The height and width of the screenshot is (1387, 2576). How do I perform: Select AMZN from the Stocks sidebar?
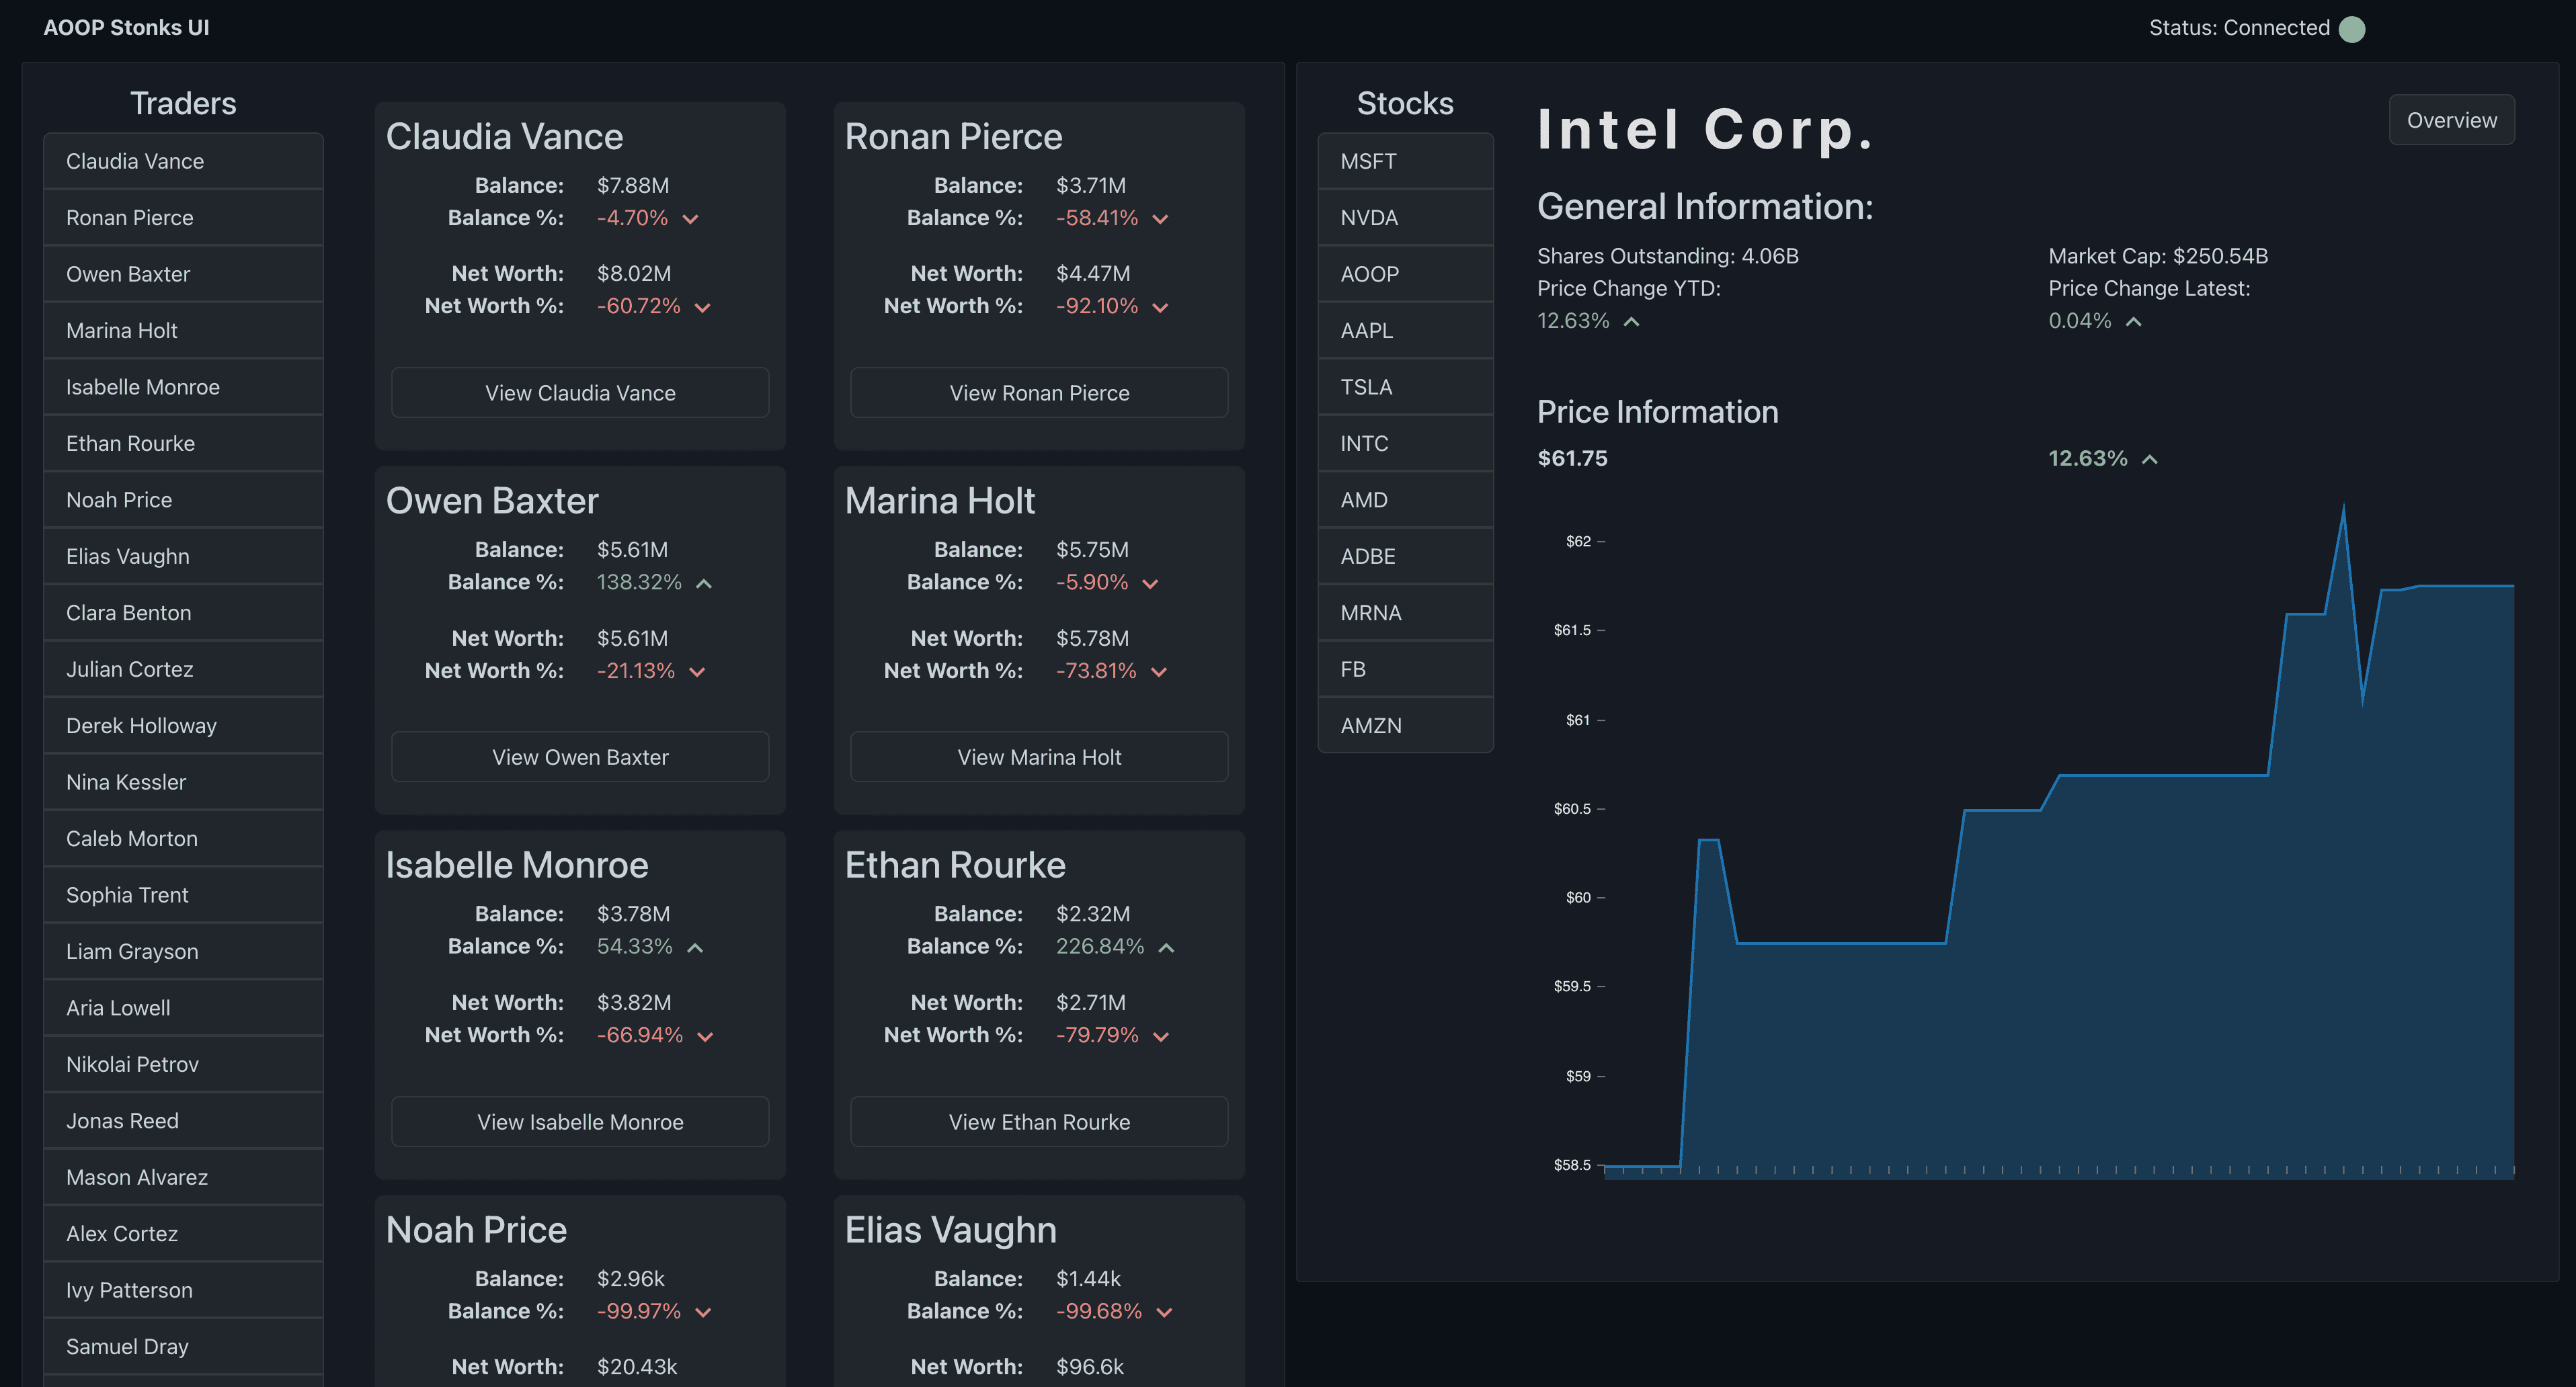click(1404, 725)
